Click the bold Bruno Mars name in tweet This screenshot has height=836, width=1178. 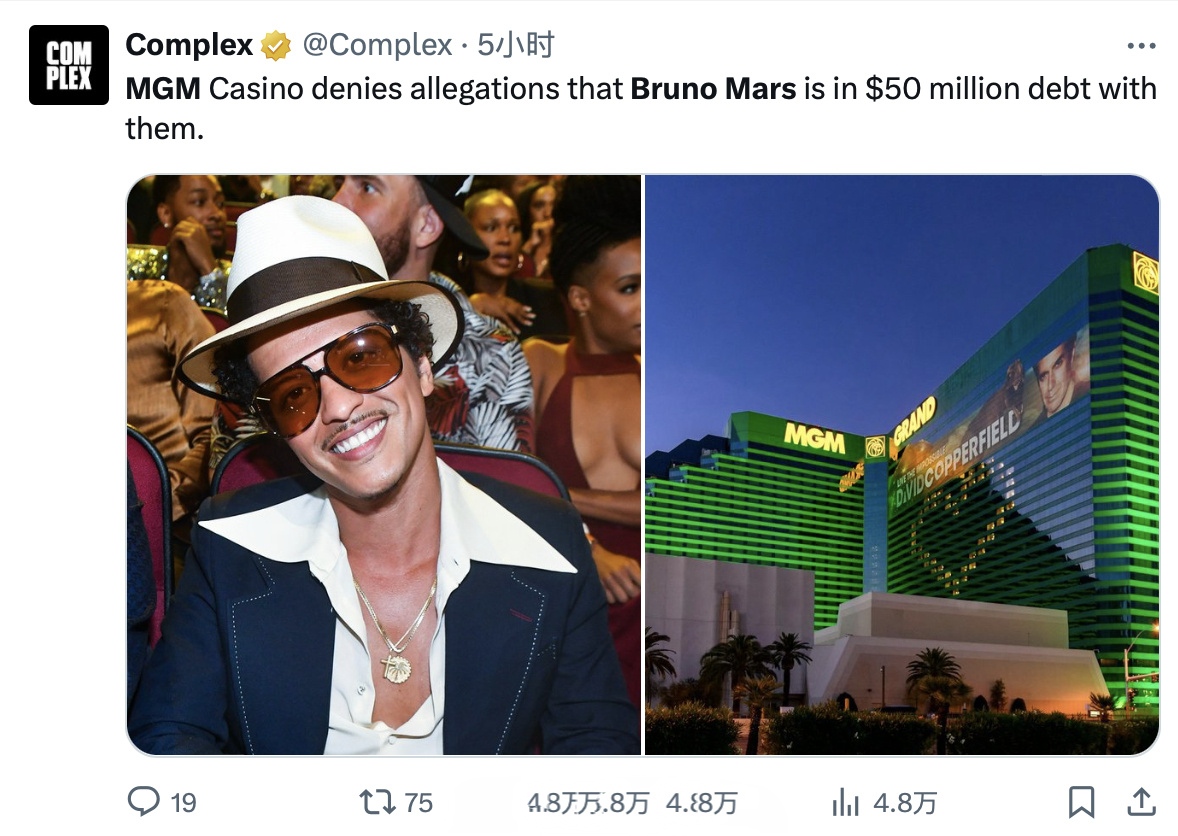(713, 89)
